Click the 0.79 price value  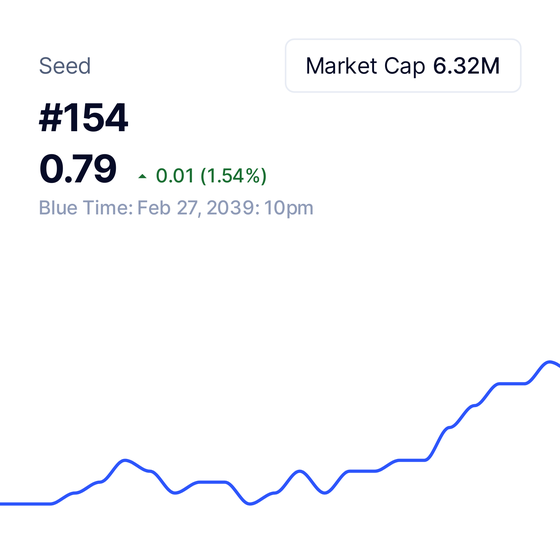coord(78,169)
